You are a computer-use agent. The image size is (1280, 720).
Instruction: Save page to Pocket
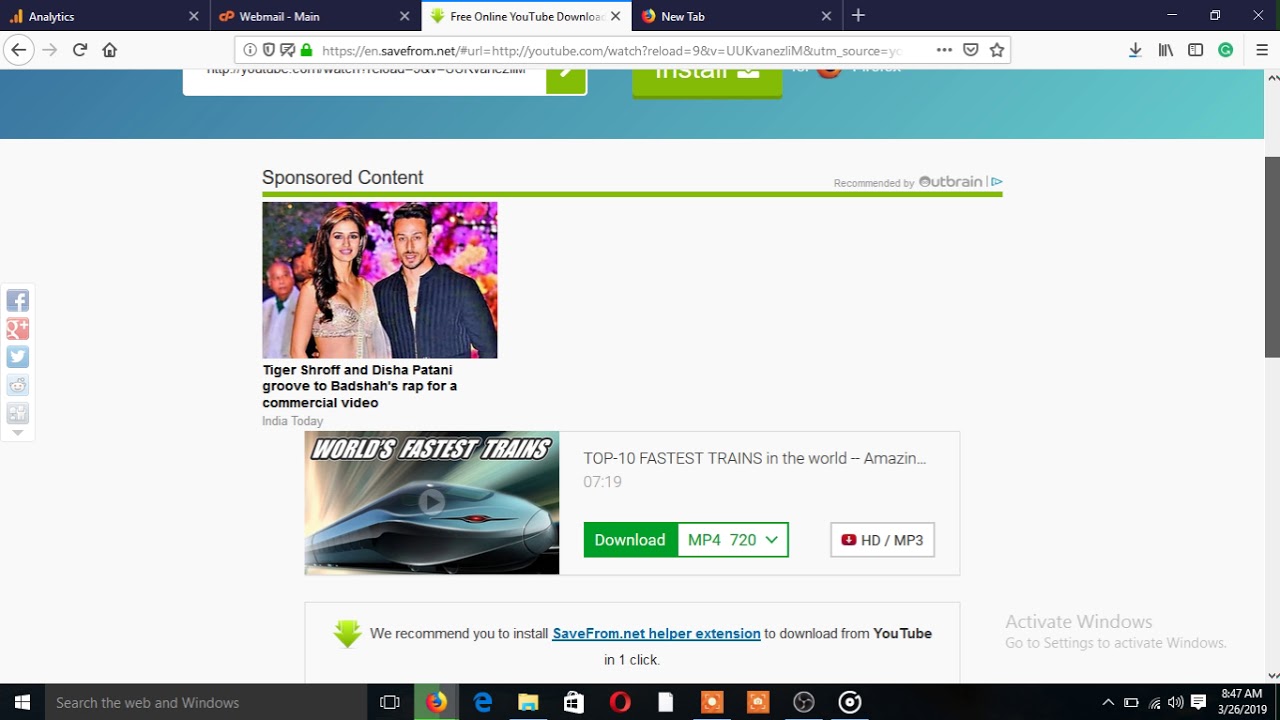pyautogui.click(x=970, y=50)
